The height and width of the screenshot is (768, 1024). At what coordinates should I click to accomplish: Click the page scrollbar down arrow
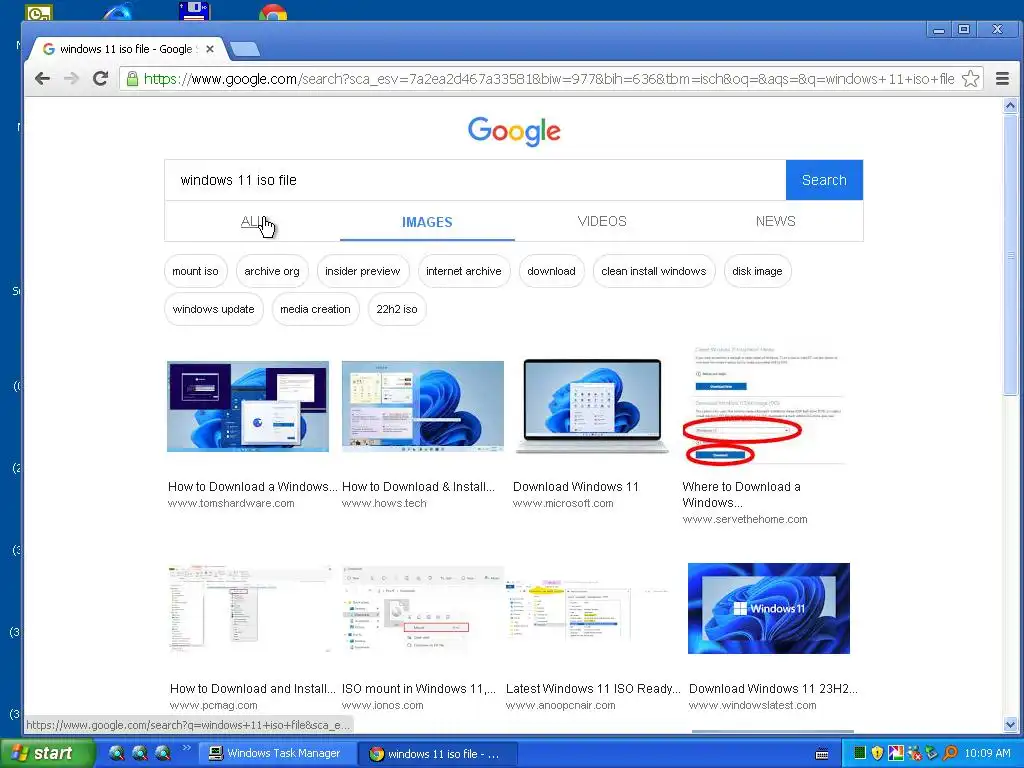click(1010, 724)
